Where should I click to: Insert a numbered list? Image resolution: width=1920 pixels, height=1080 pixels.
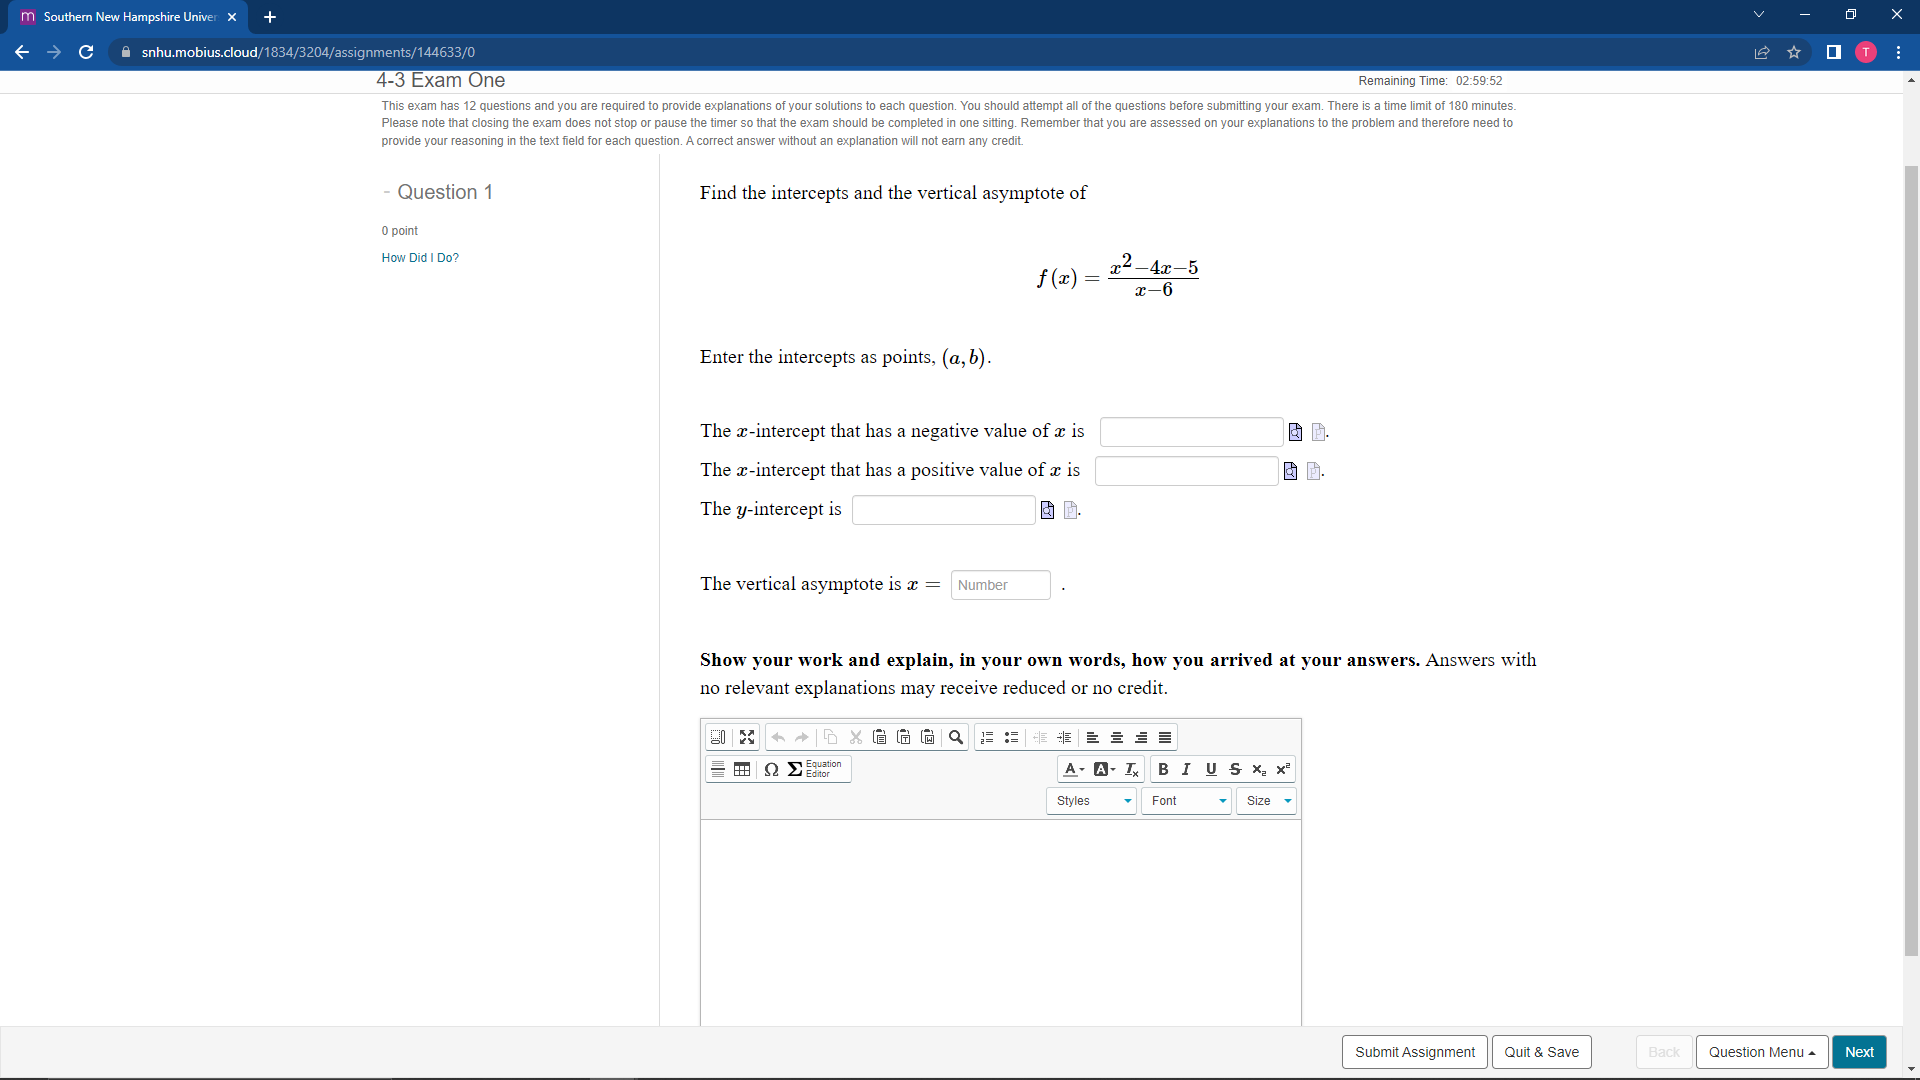(987, 737)
